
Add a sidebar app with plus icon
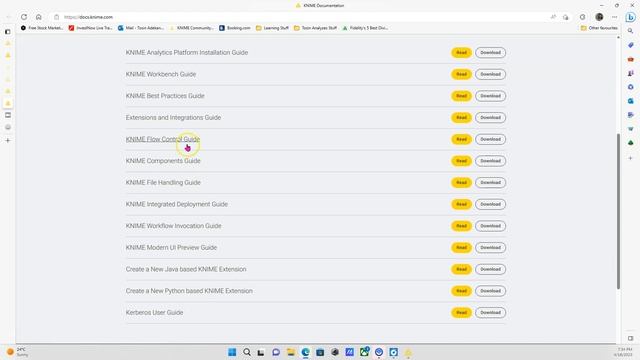[631, 158]
